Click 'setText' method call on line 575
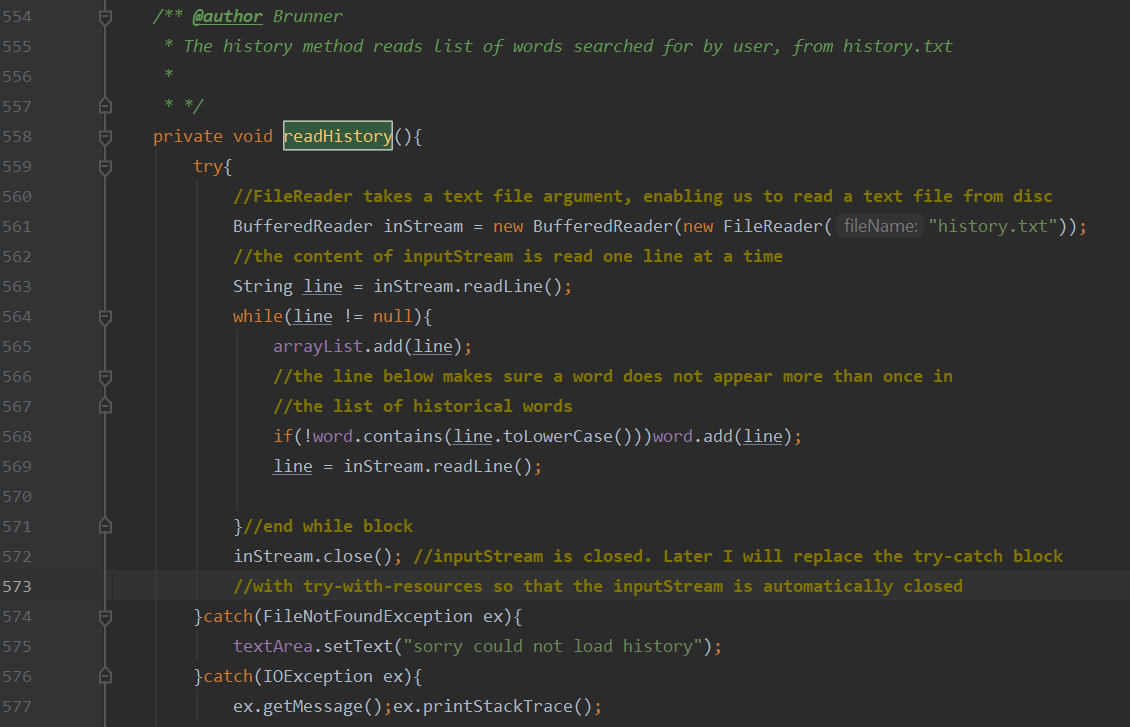This screenshot has width=1130, height=727. (x=358, y=646)
